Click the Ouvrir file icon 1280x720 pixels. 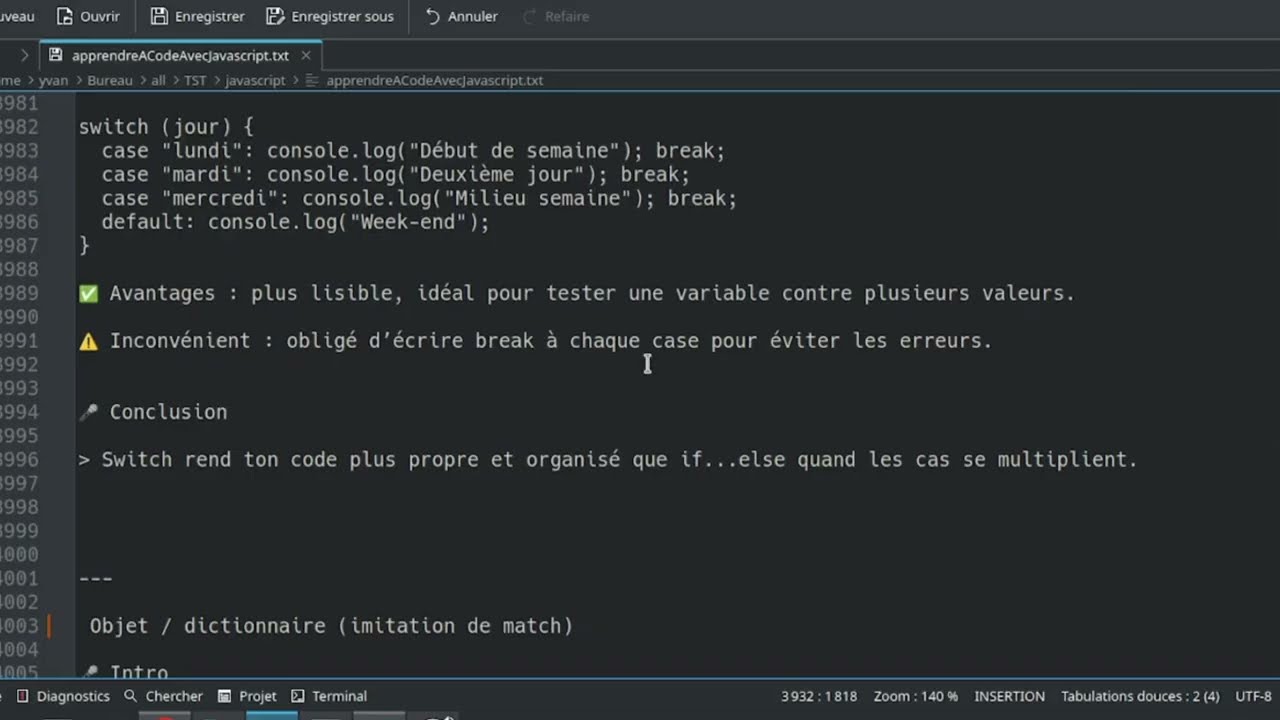65,16
